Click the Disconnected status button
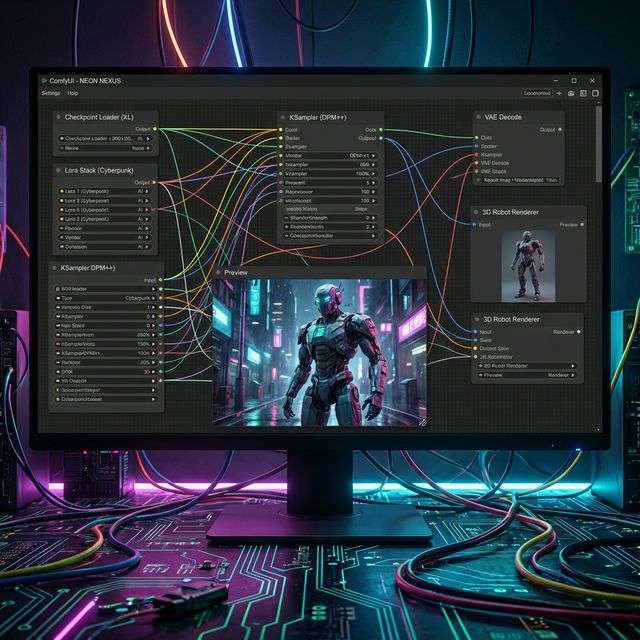640x640 pixels. coord(537,93)
